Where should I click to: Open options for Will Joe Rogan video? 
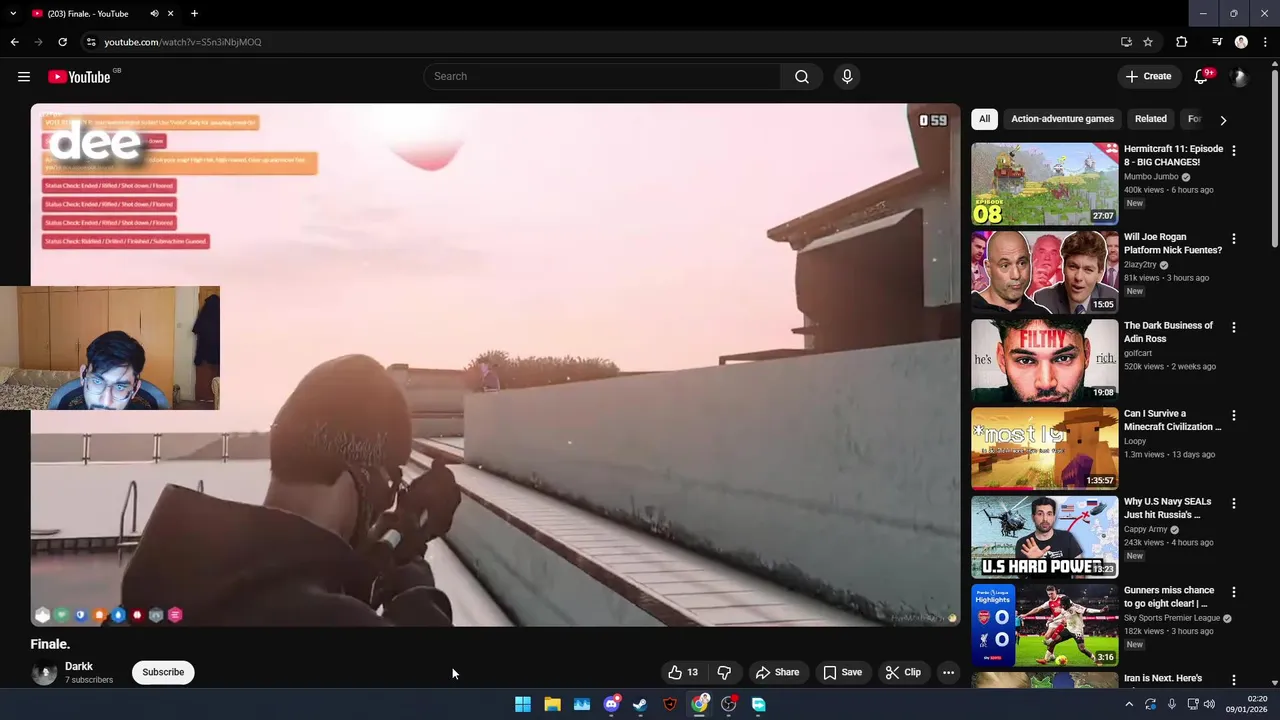(x=1233, y=239)
